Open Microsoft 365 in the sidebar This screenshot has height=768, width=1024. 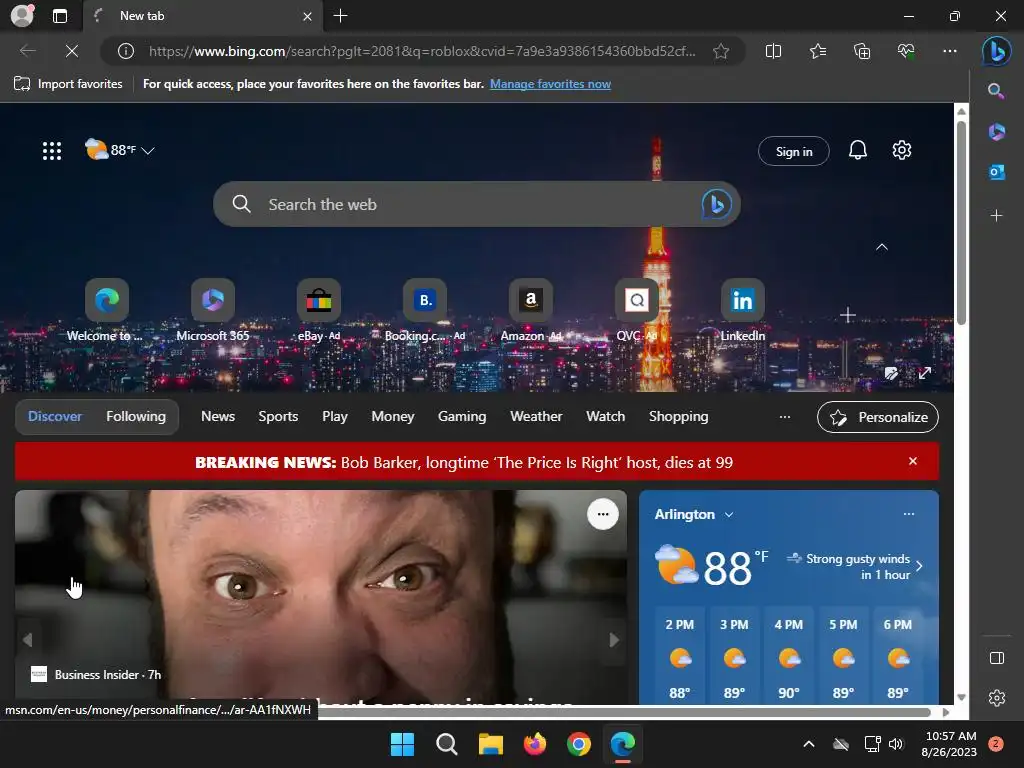click(996, 132)
